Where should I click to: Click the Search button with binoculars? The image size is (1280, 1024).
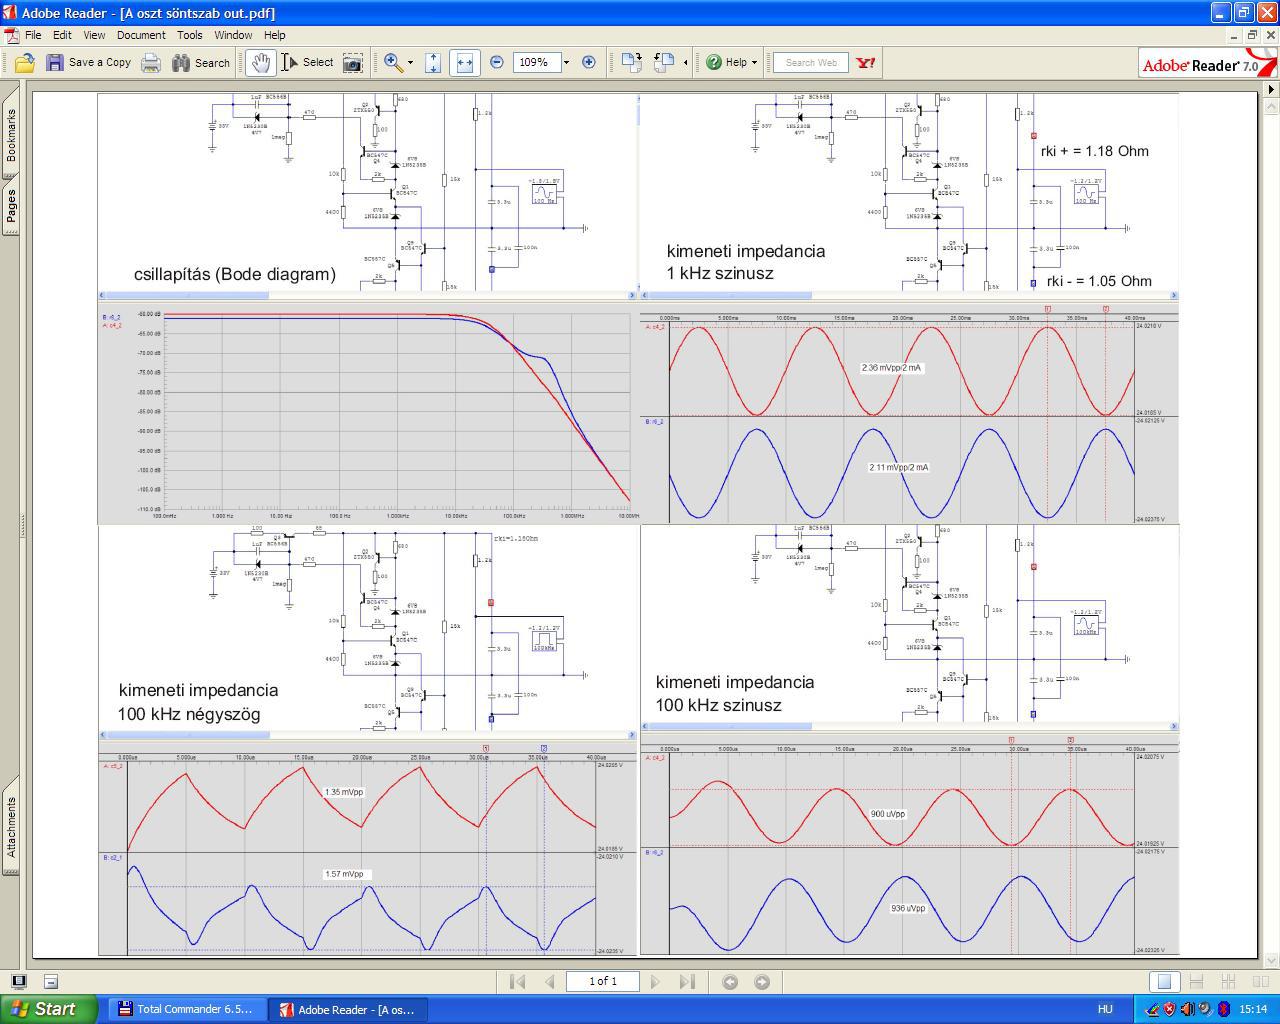[x=201, y=63]
